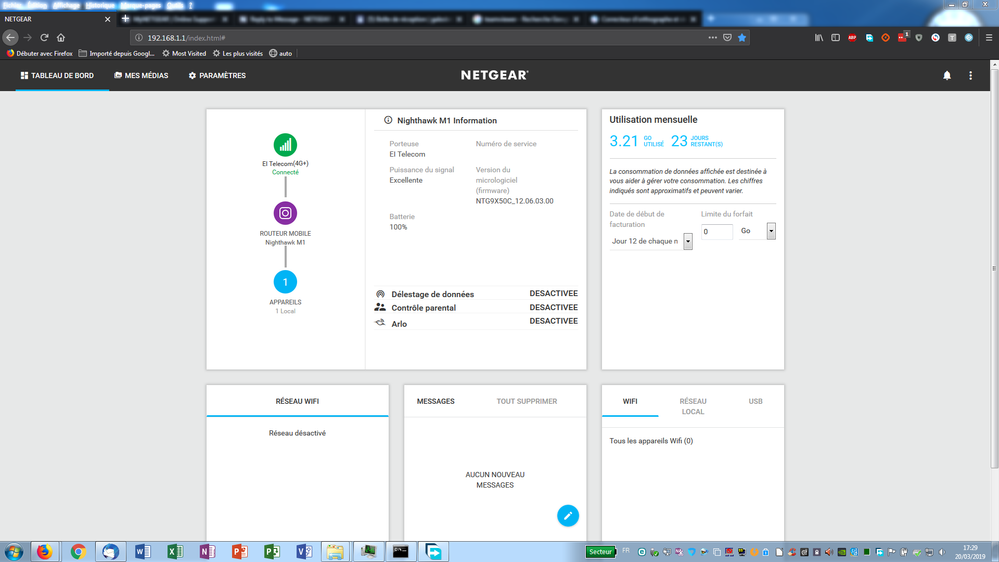999x562 pixels.
Task: Open the notifications bell icon
Action: click(947, 75)
